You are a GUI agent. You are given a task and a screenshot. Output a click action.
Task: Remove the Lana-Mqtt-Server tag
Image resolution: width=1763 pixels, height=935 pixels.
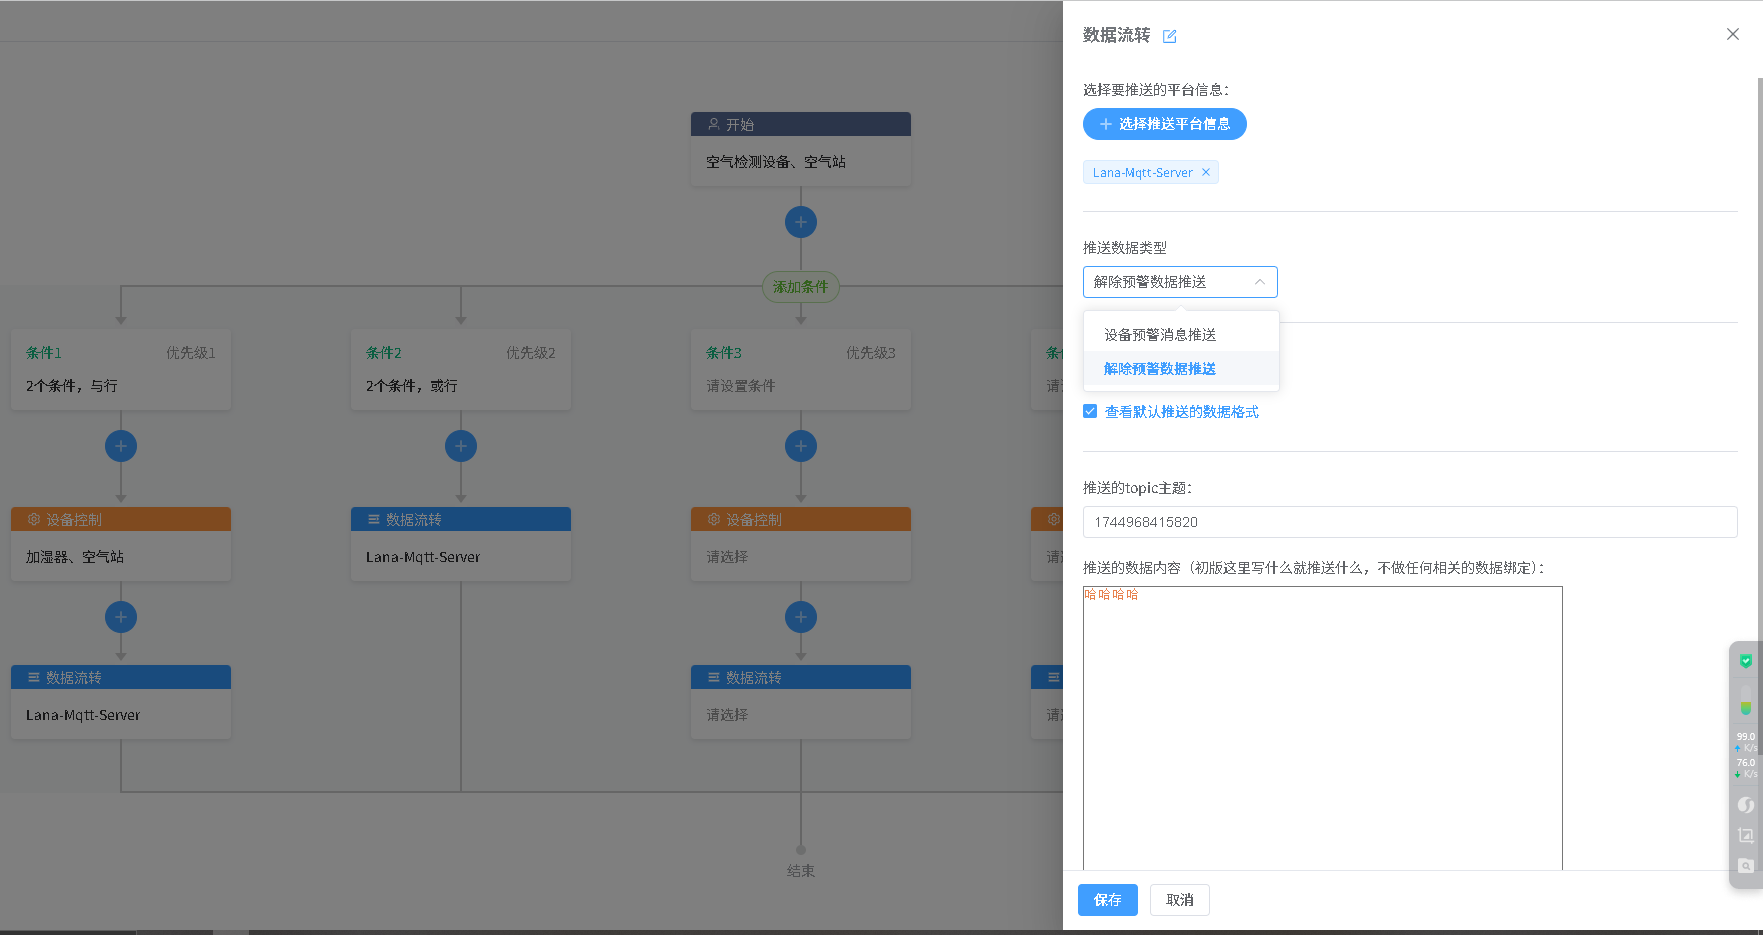click(x=1206, y=172)
